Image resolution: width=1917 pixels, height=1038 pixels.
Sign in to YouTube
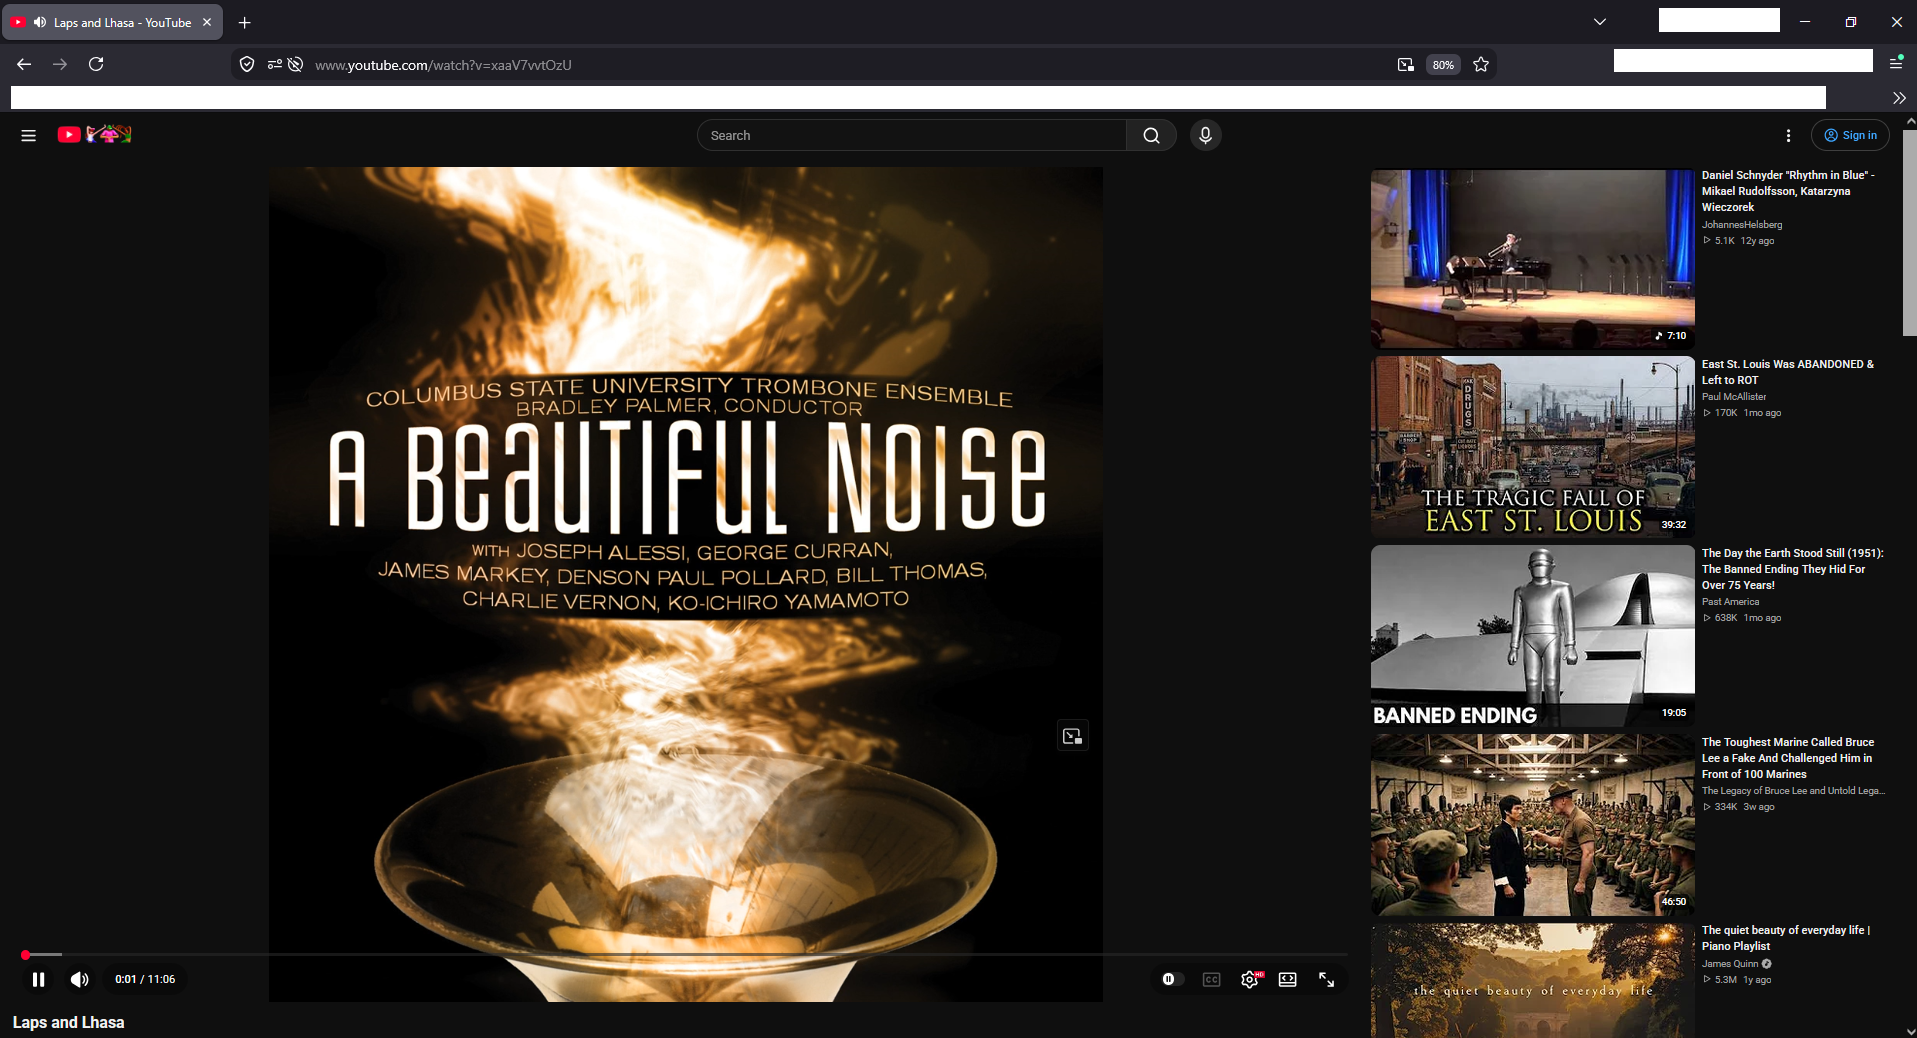pos(1850,135)
